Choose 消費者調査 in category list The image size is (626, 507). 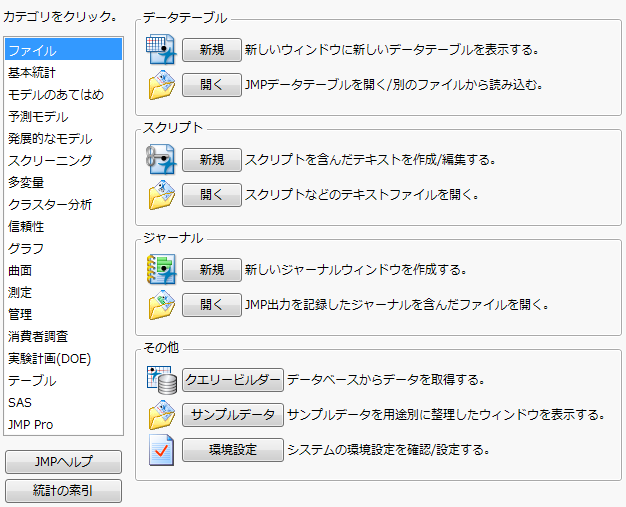(63, 336)
